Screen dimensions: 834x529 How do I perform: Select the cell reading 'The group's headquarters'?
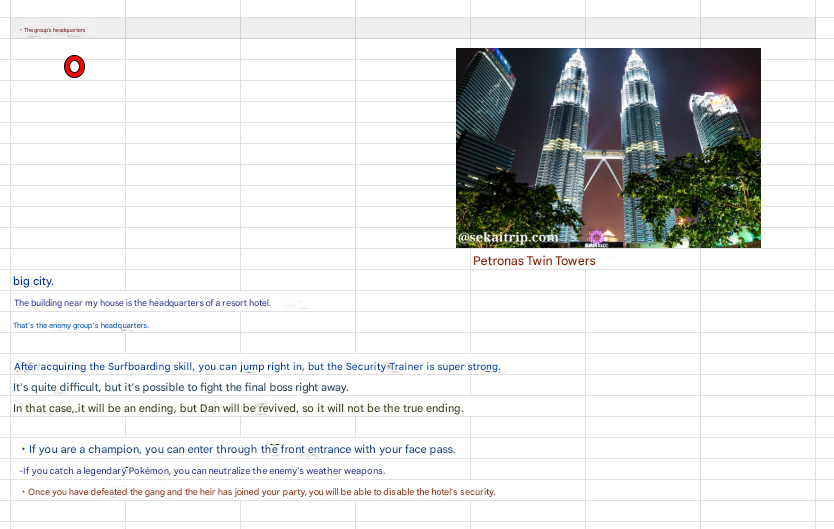coord(68,30)
